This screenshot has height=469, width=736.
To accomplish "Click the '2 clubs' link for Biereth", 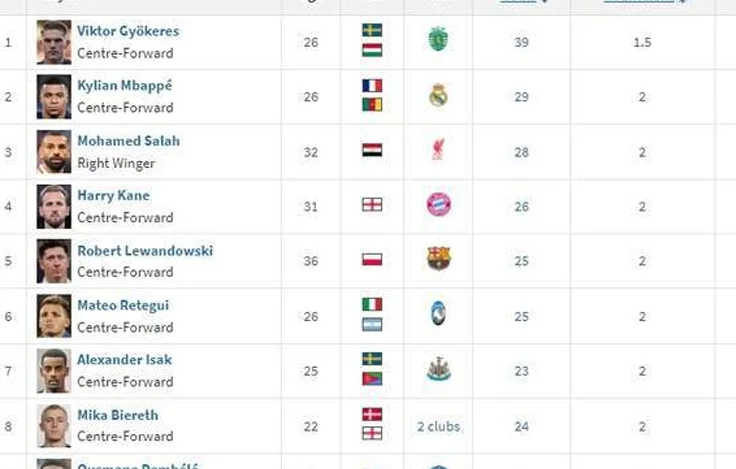I will tap(438, 426).
